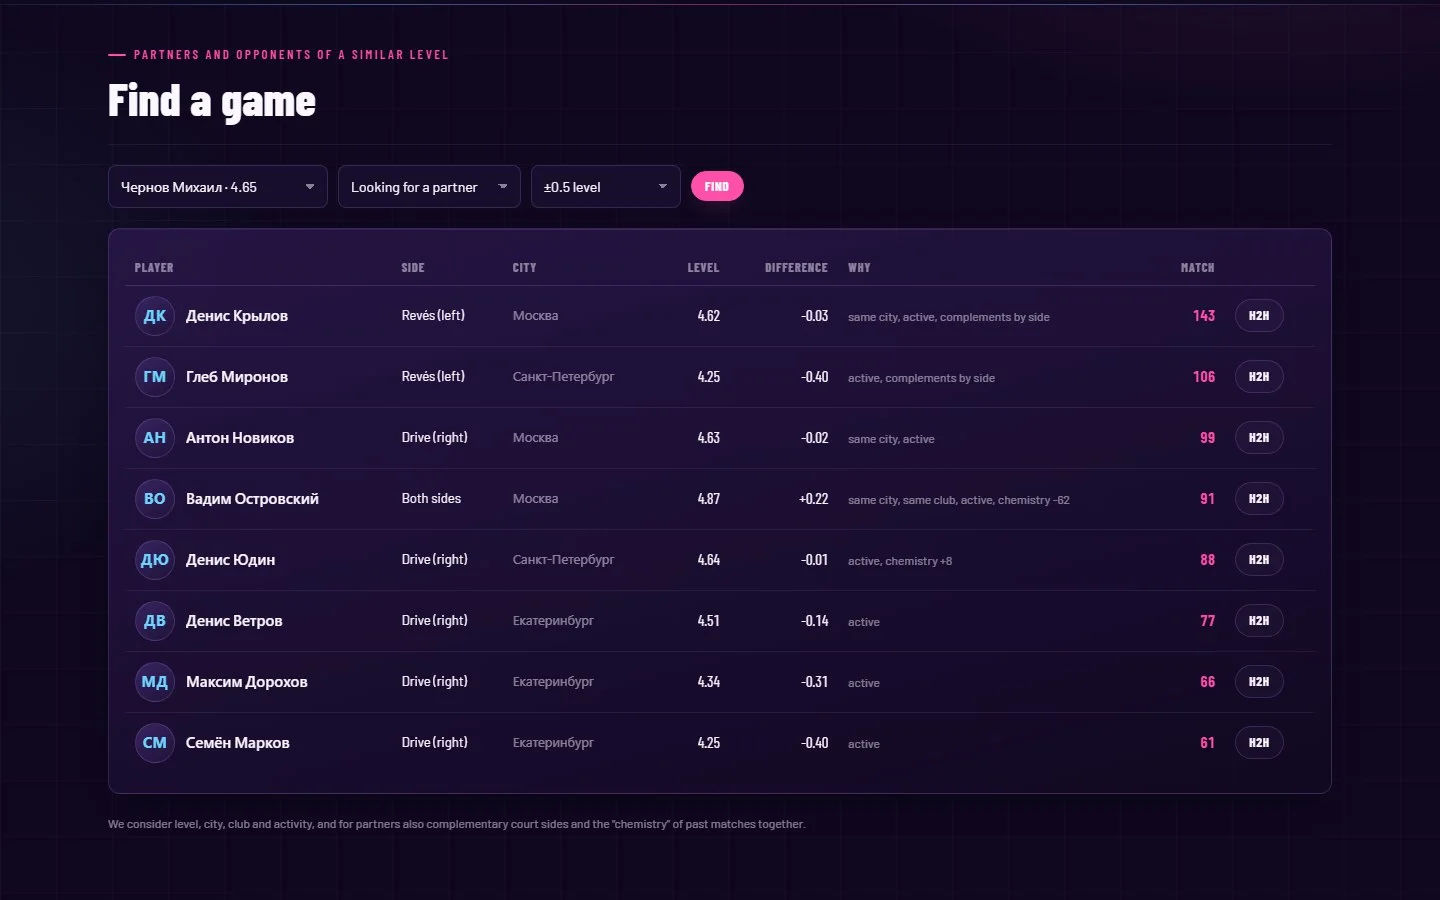
Task: Click level value 4.62
Action: 709,316
